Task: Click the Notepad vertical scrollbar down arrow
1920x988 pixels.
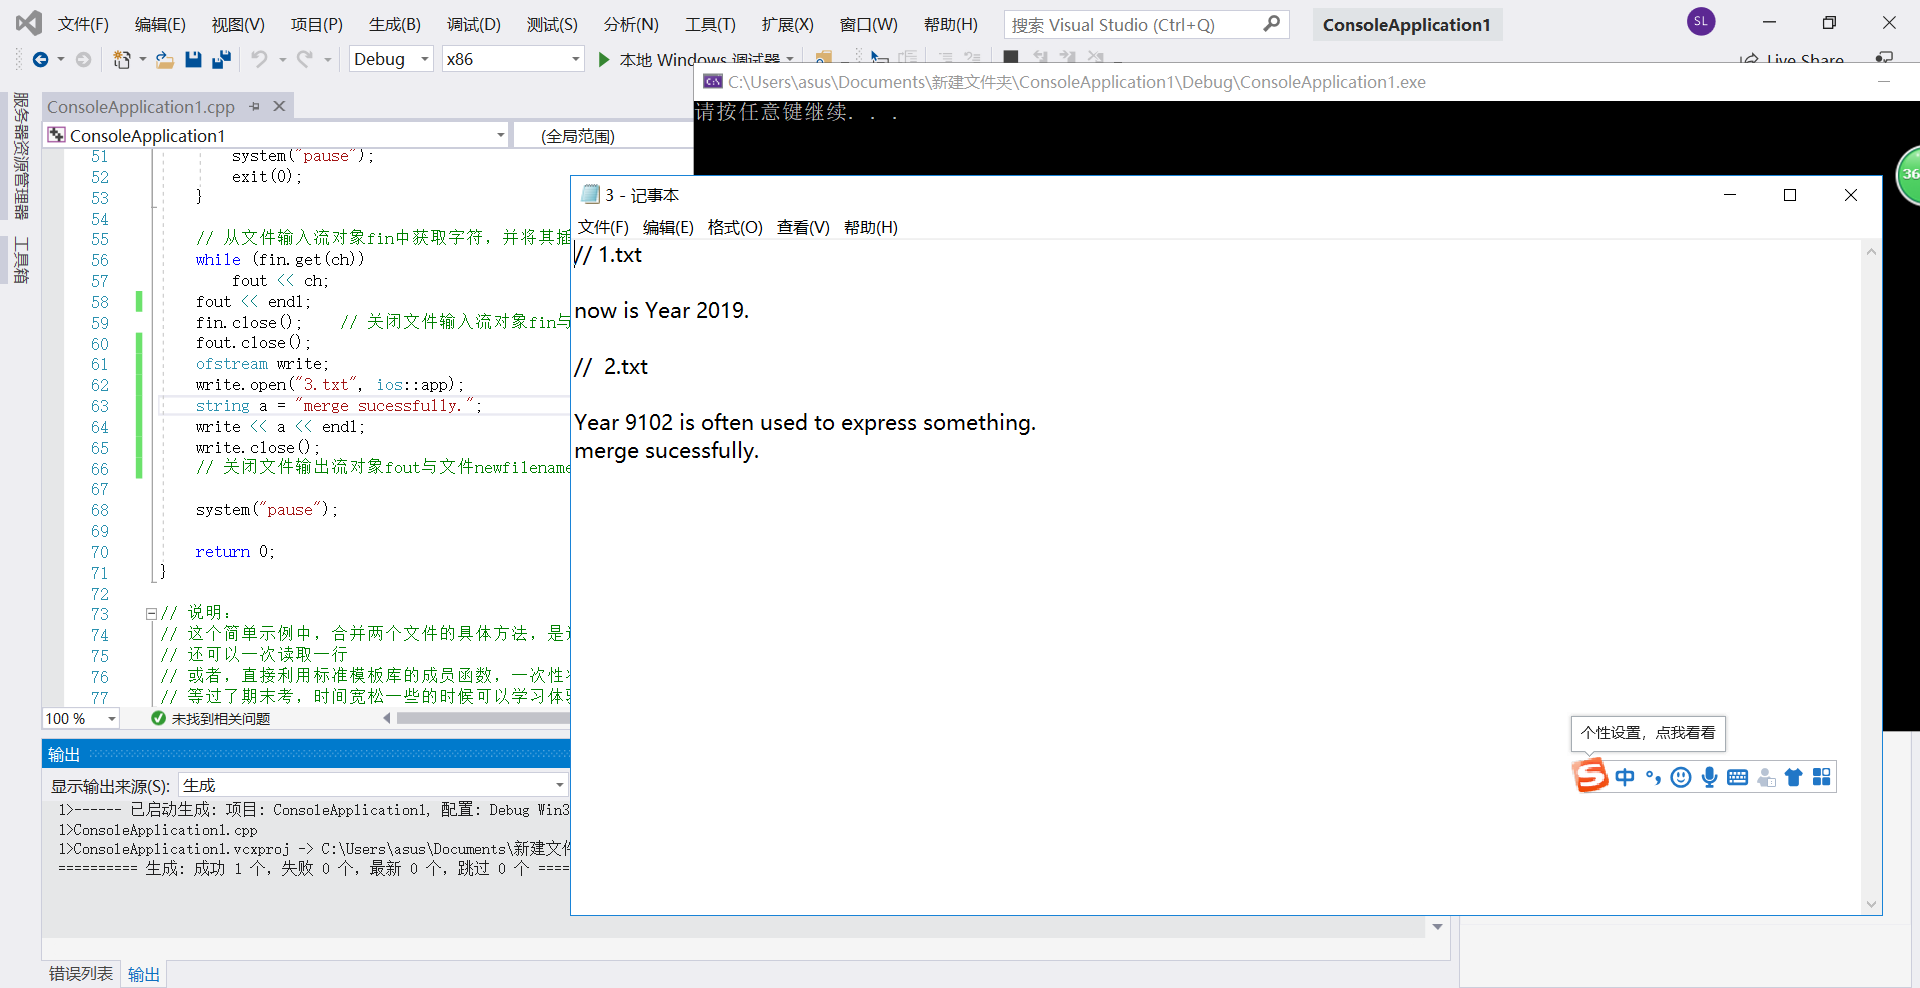Action: 1871,905
